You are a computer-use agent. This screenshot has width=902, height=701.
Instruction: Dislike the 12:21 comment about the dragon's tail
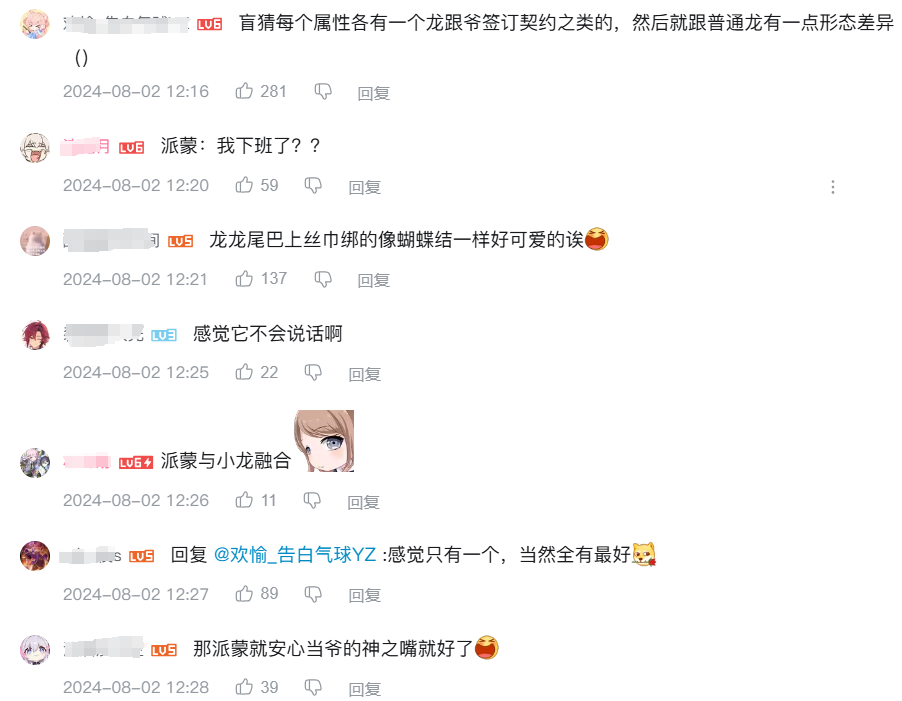(323, 279)
